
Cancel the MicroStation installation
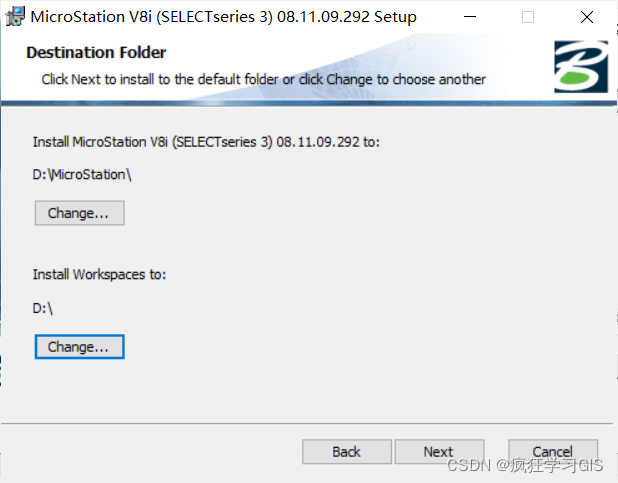click(553, 452)
